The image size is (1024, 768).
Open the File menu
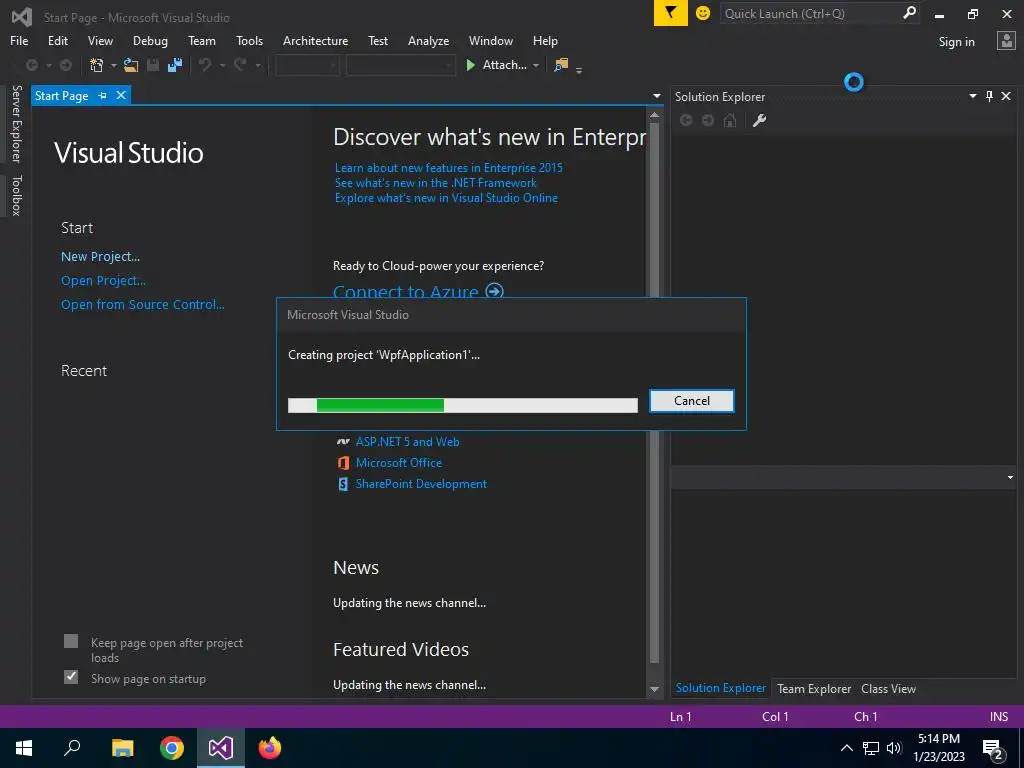tap(19, 40)
